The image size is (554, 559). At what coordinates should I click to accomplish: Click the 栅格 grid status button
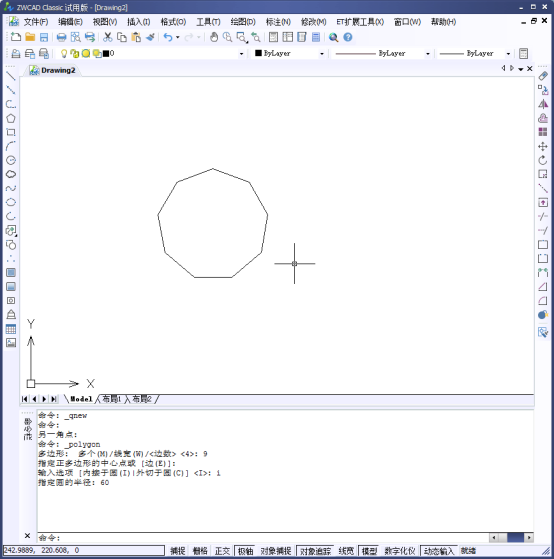click(200, 551)
